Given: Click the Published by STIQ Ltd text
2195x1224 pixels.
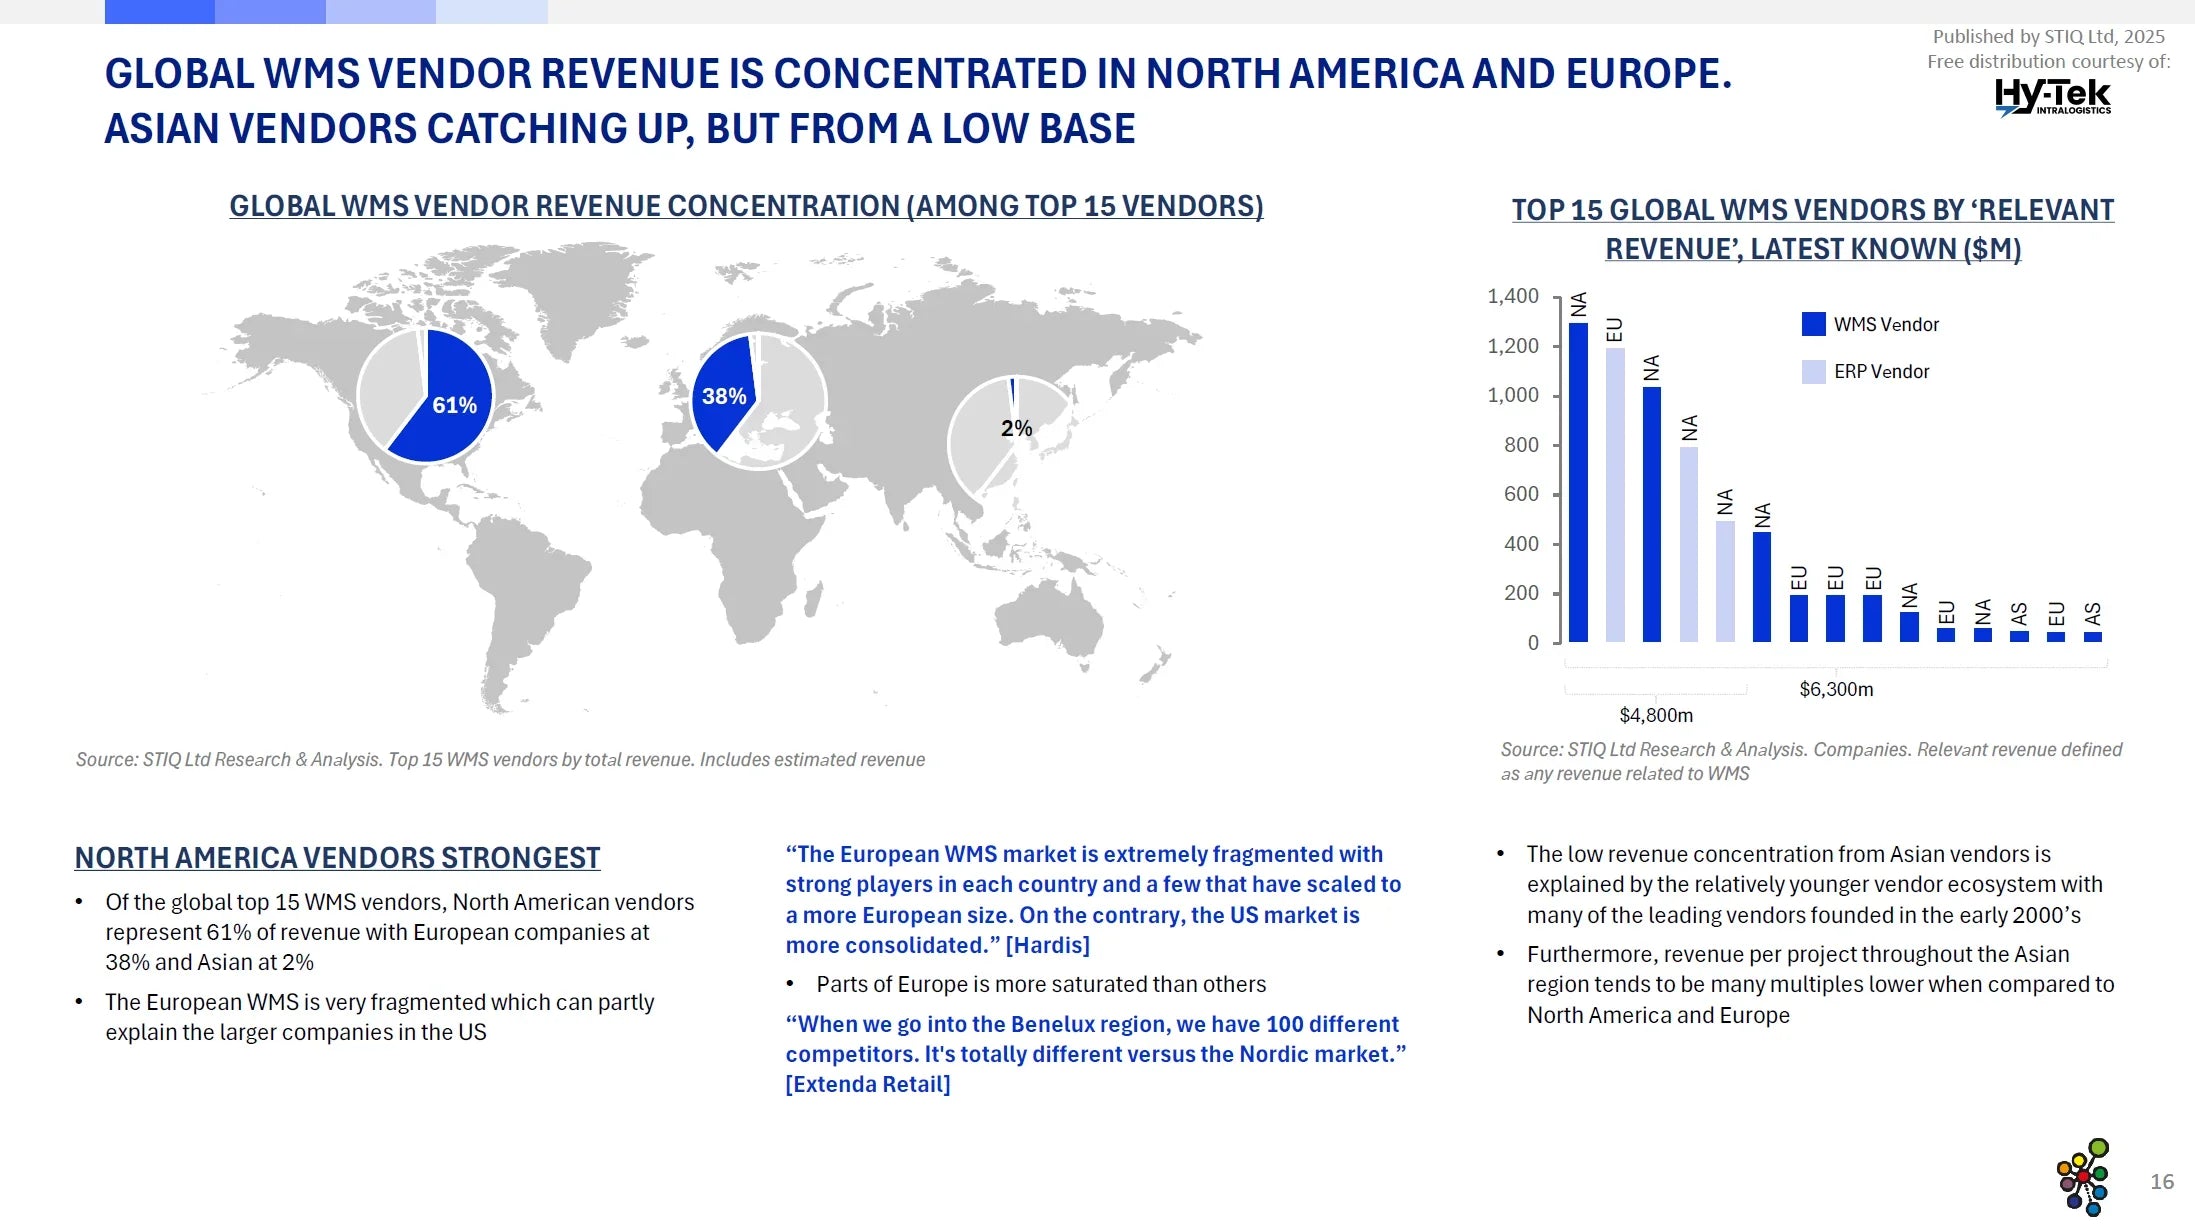Looking at the screenshot, I should tap(2048, 36).
